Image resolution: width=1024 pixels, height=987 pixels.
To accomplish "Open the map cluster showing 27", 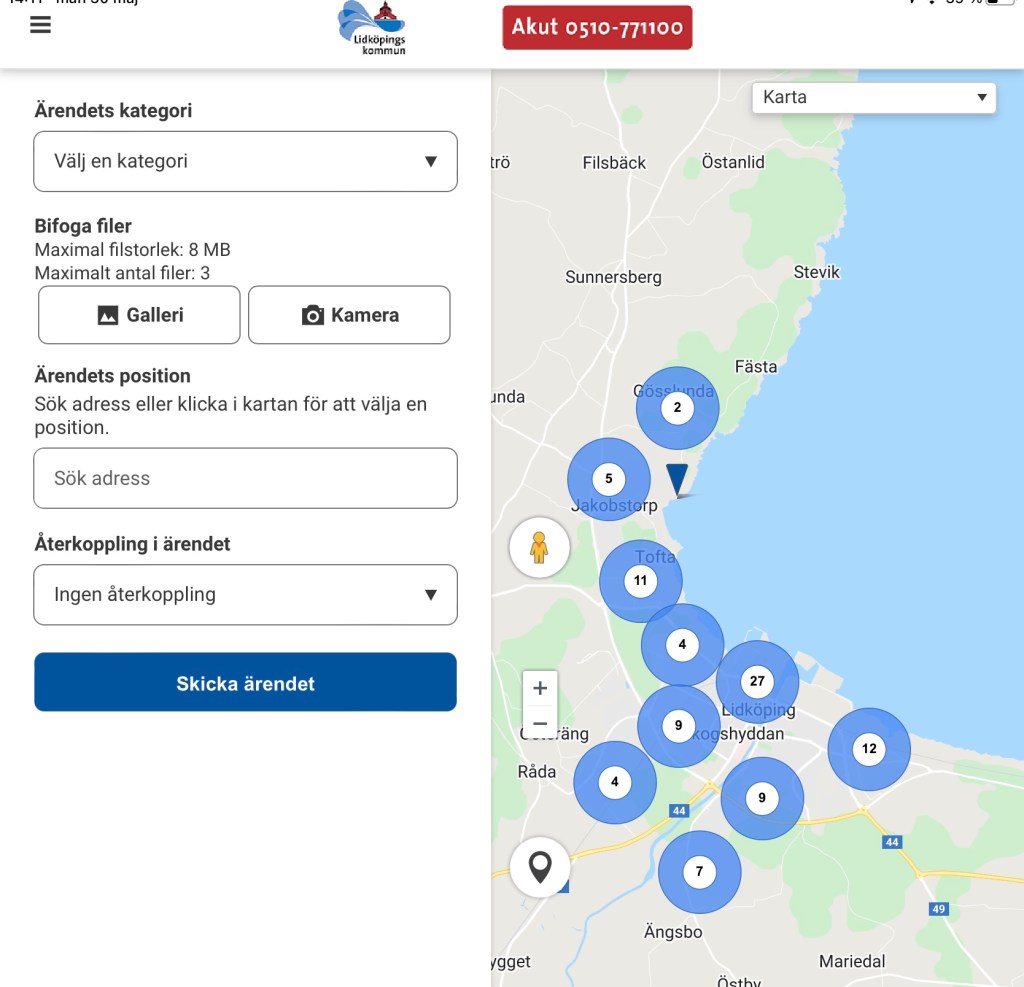I will point(757,681).
